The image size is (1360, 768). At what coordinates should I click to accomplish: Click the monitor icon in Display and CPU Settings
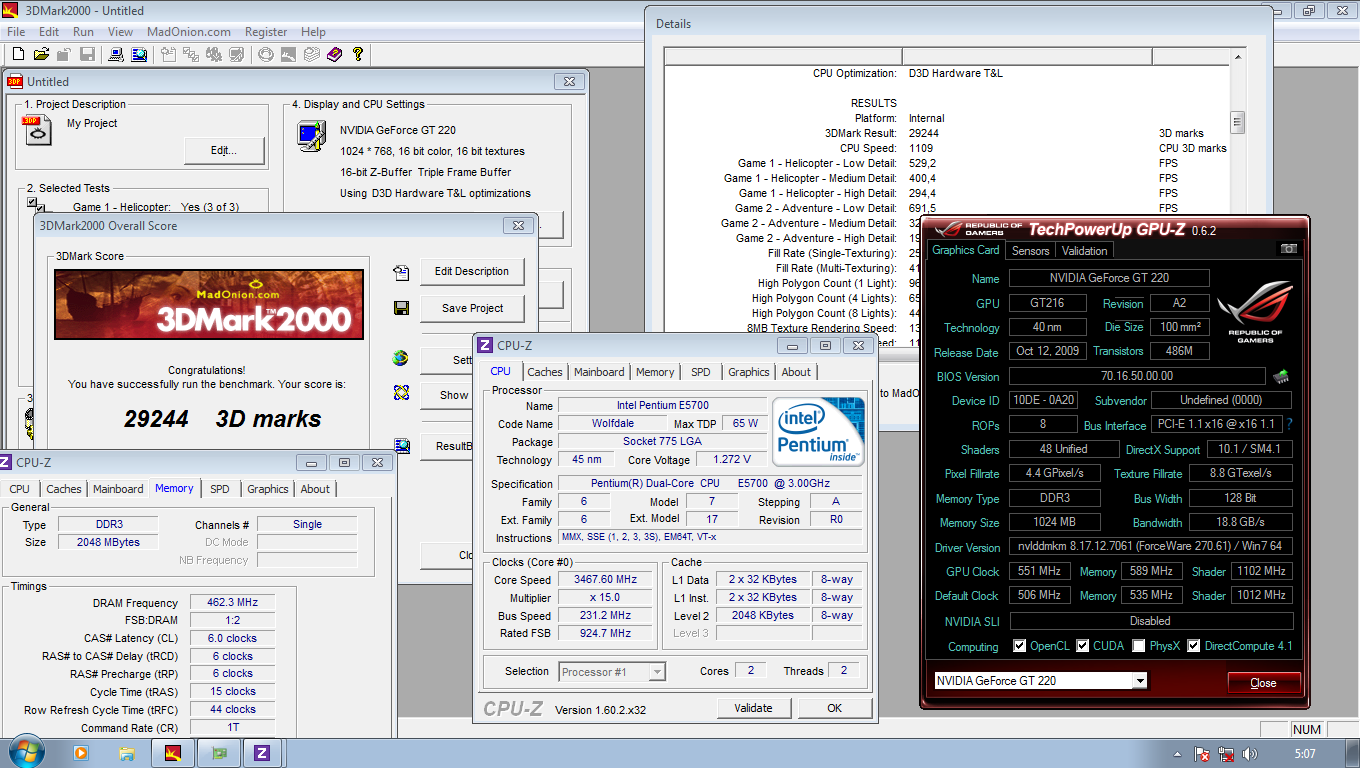[x=311, y=135]
